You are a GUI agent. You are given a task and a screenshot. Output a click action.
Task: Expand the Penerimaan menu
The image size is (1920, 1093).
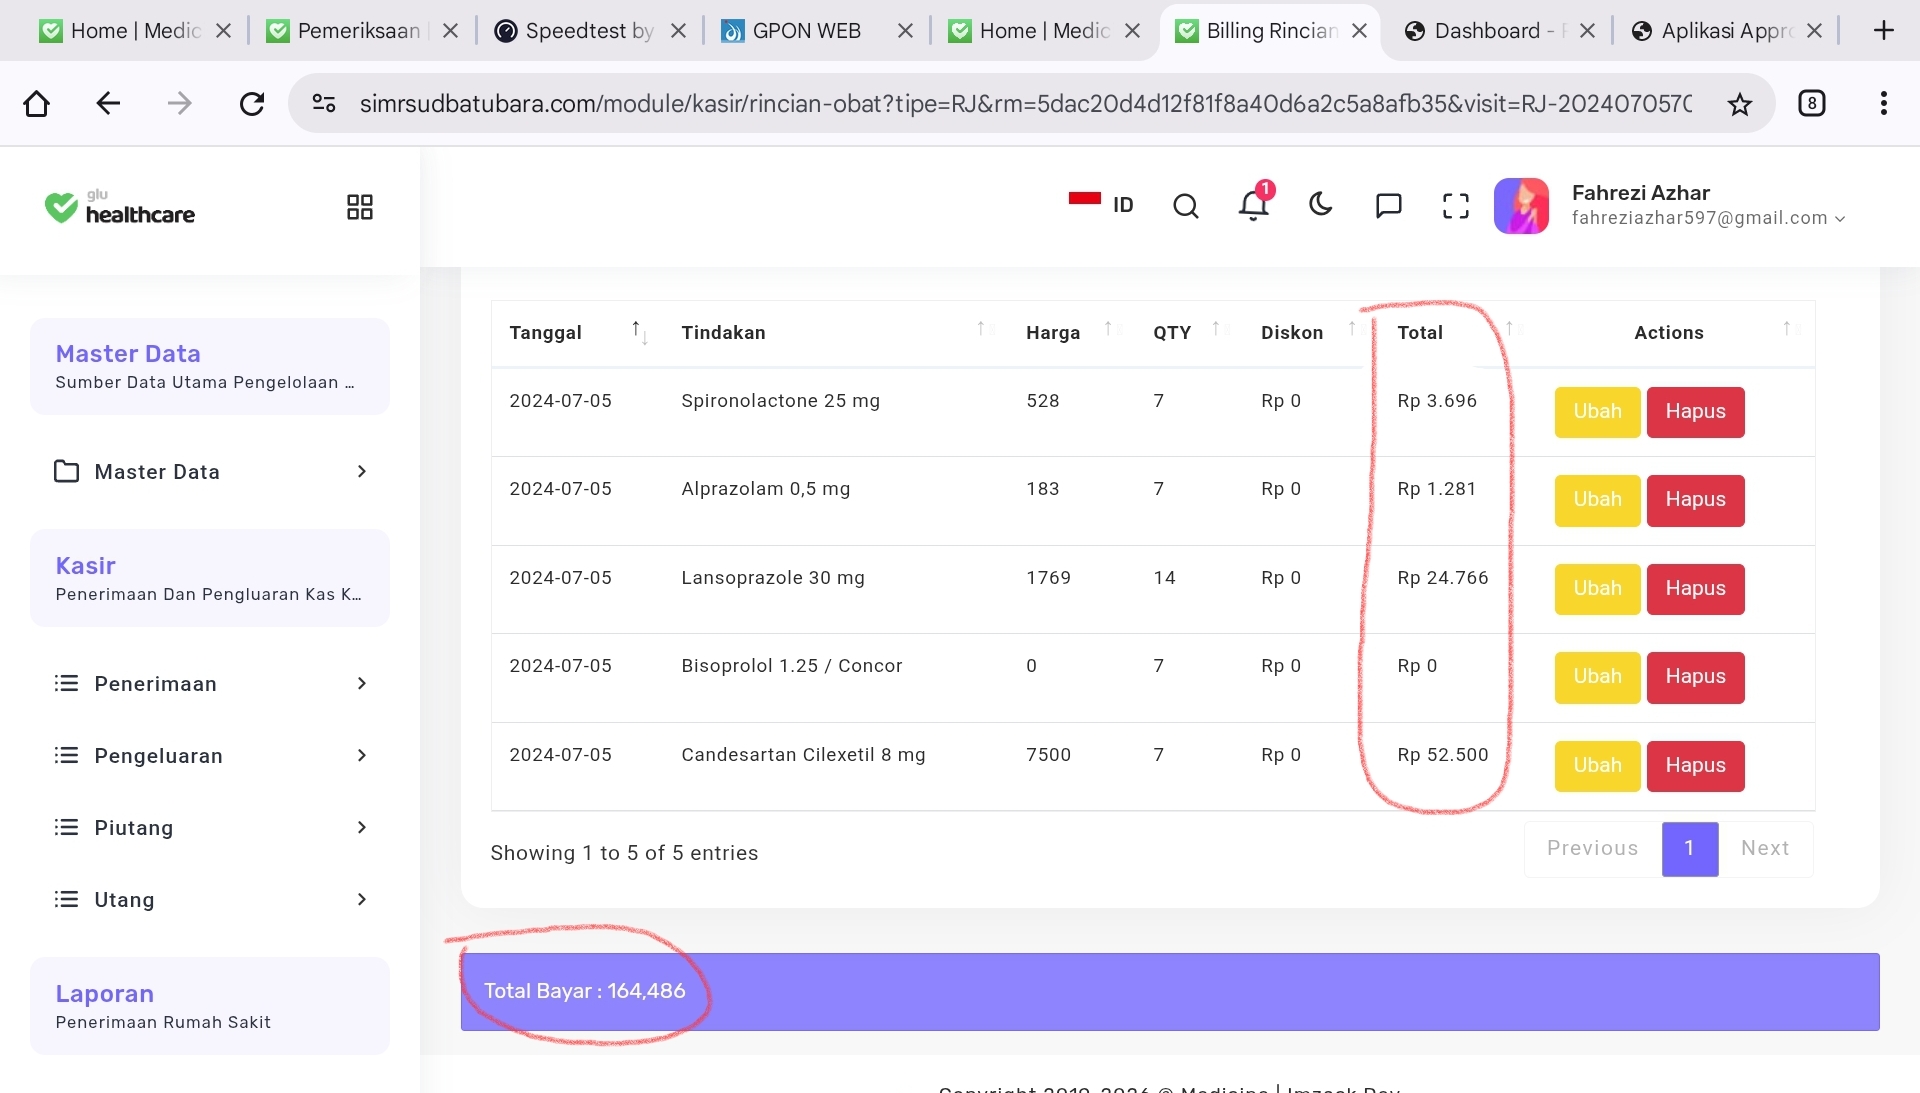(210, 684)
